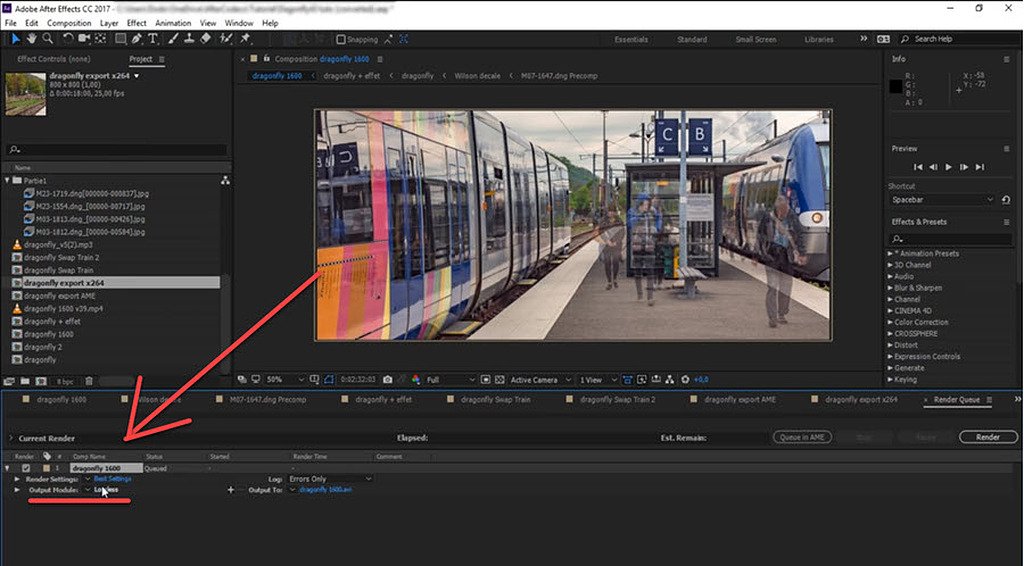Open the Spacebar shortcut dropdown
This screenshot has width=1024, height=566.
point(942,200)
